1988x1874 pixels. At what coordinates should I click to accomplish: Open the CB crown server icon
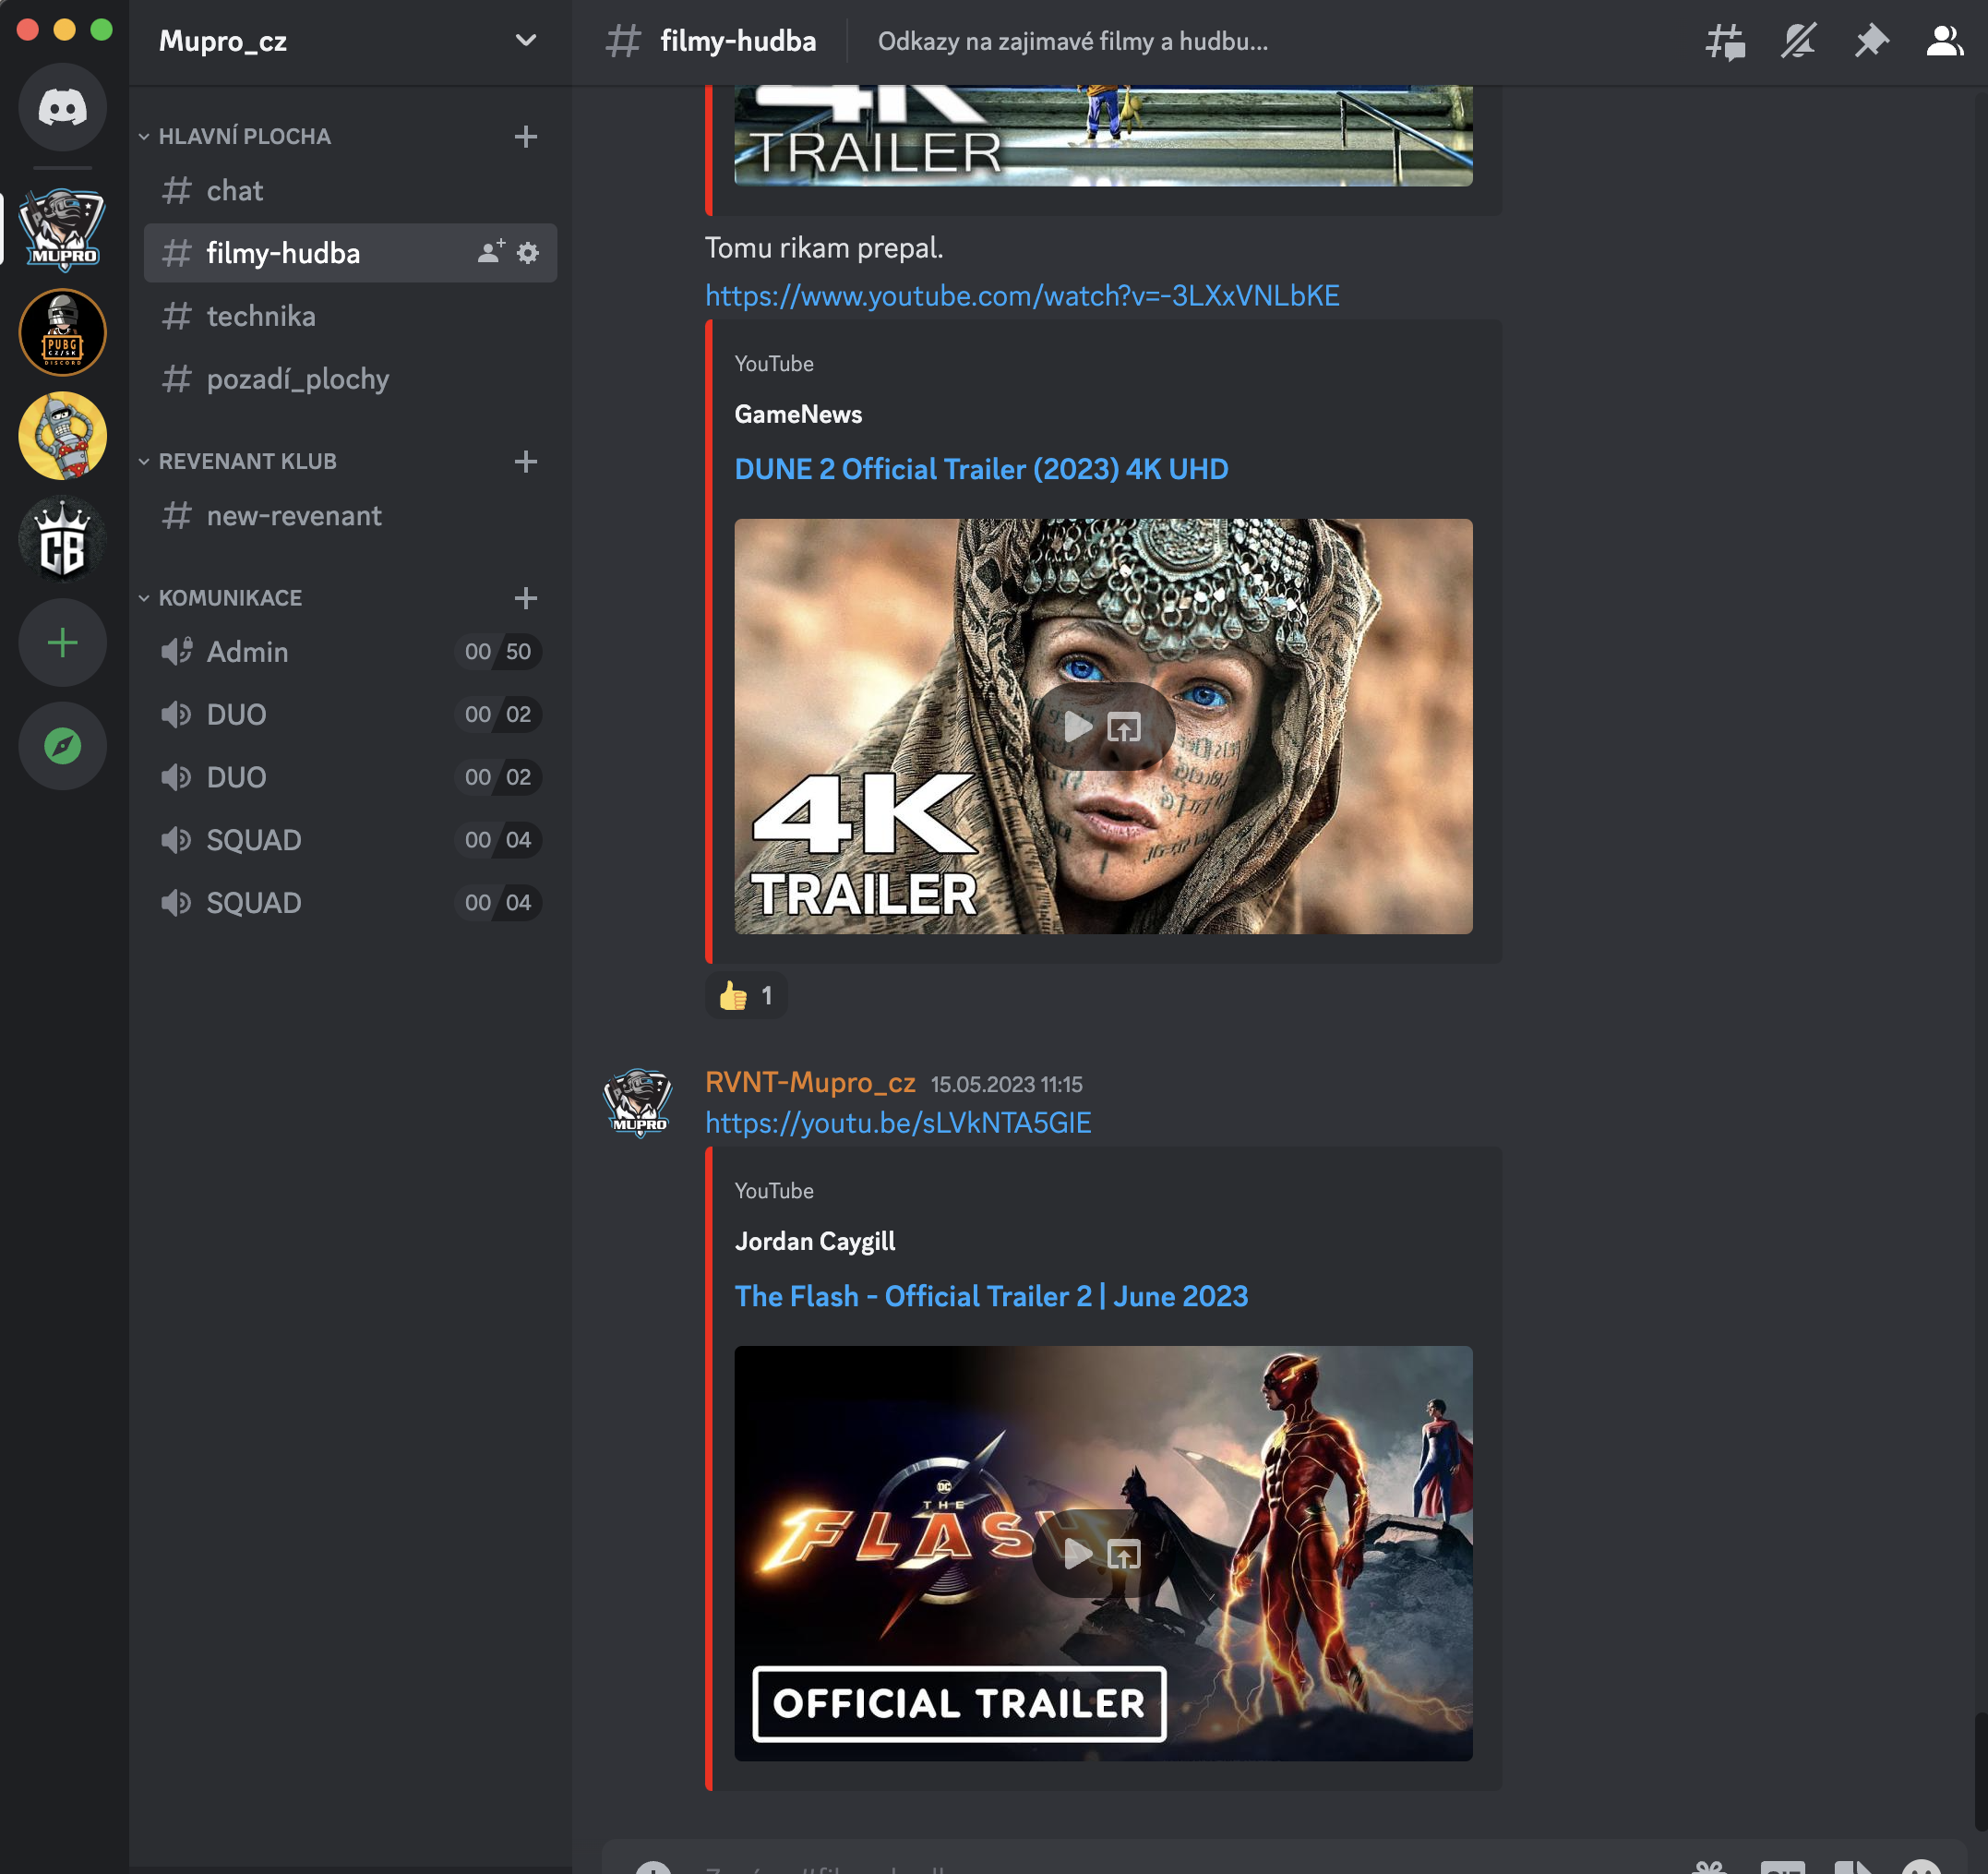(x=62, y=539)
